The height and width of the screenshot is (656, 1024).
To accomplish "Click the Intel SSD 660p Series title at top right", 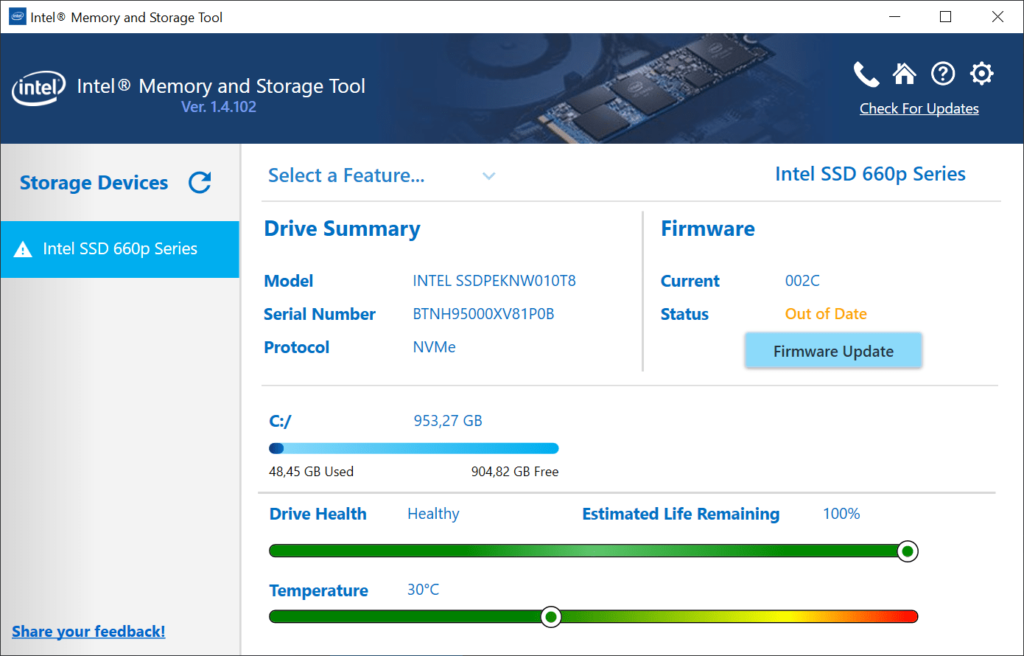I will (870, 174).
